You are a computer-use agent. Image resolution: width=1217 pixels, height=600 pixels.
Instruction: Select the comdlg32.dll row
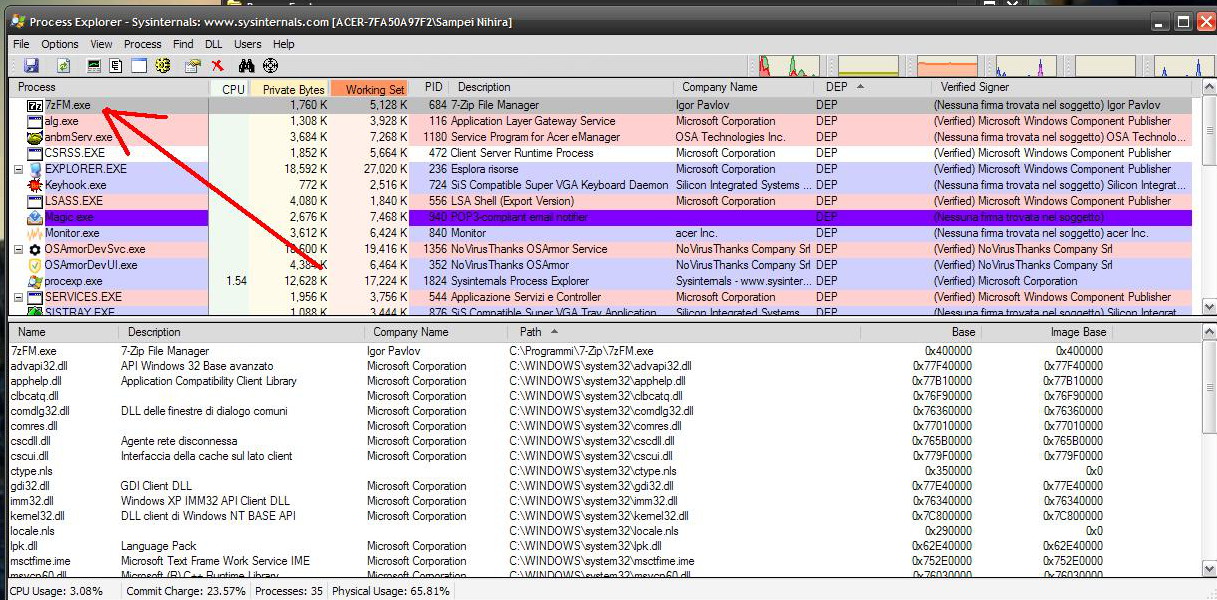coord(603,411)
